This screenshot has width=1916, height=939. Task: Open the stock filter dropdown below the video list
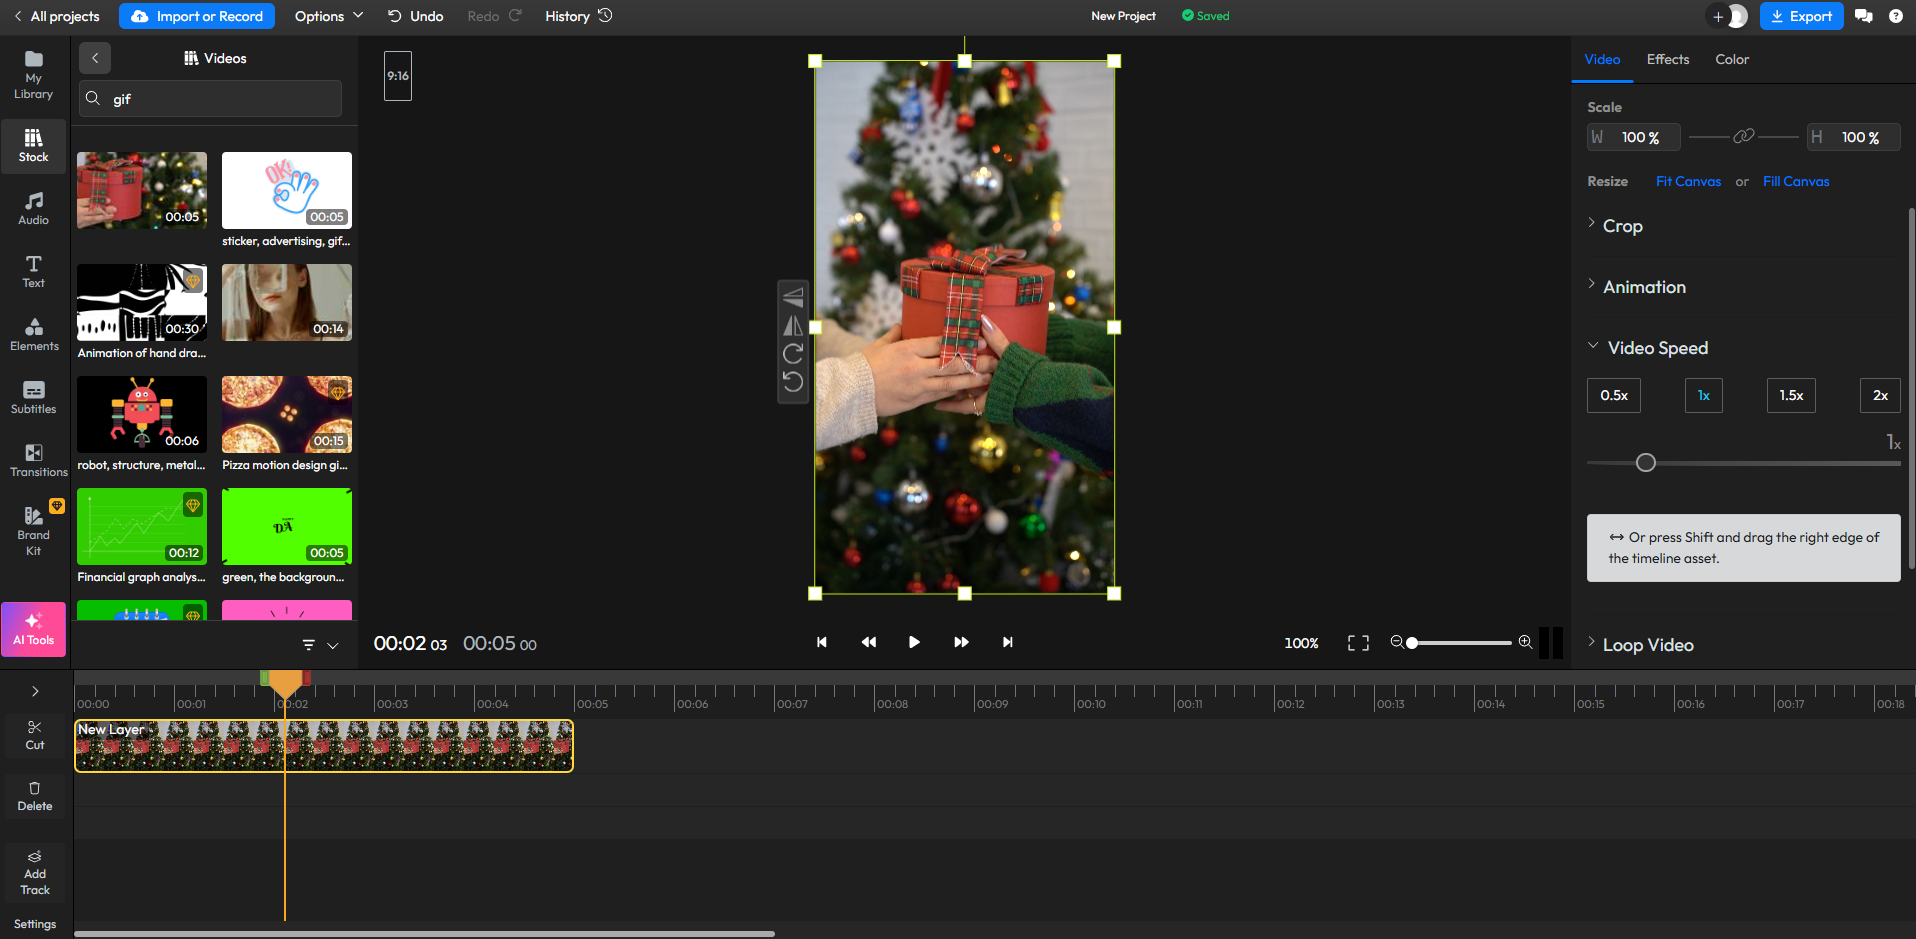(321, 645)
